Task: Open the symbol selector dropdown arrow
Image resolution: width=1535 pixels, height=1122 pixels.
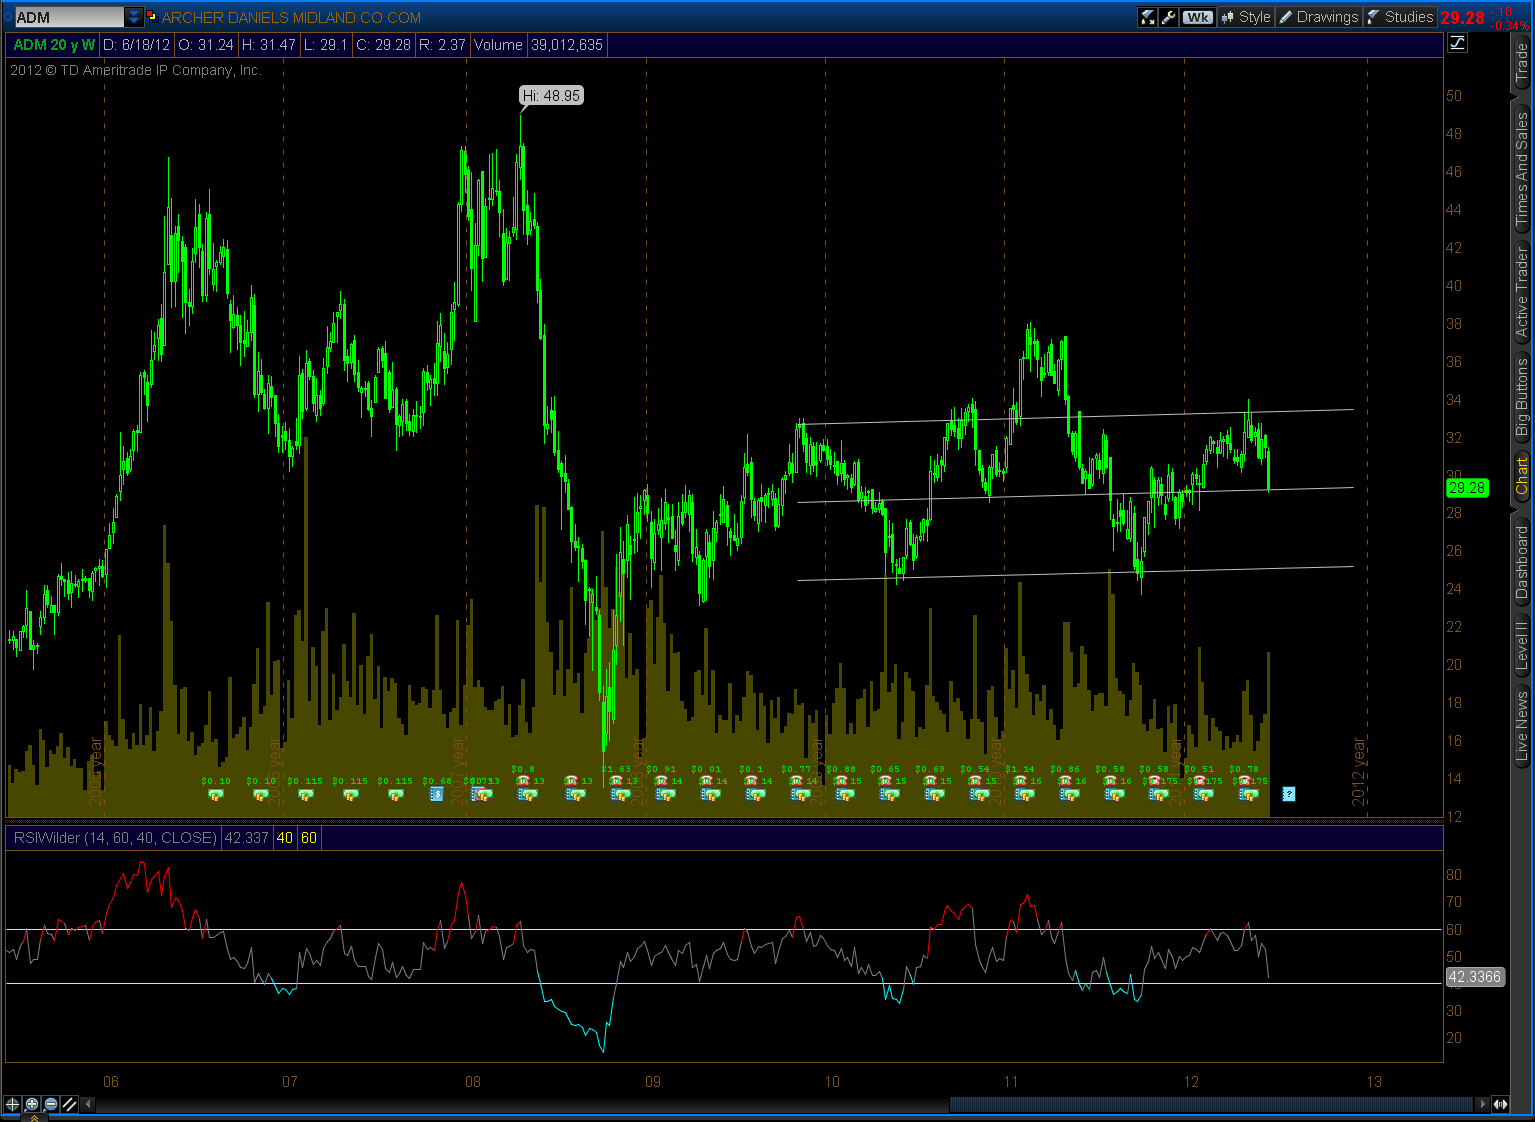Action: point(134,17)
